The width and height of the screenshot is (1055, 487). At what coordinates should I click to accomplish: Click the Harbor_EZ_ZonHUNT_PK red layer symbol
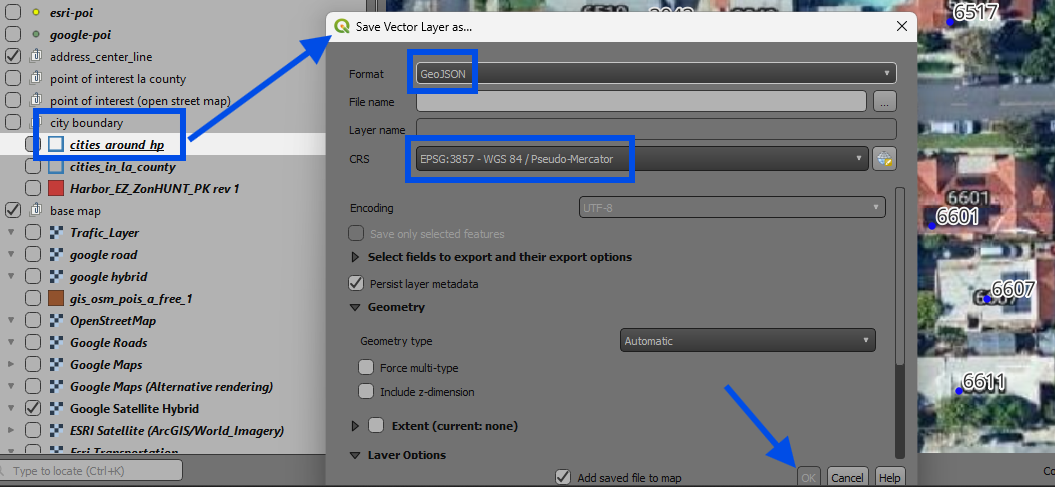(x=56, y=188)
